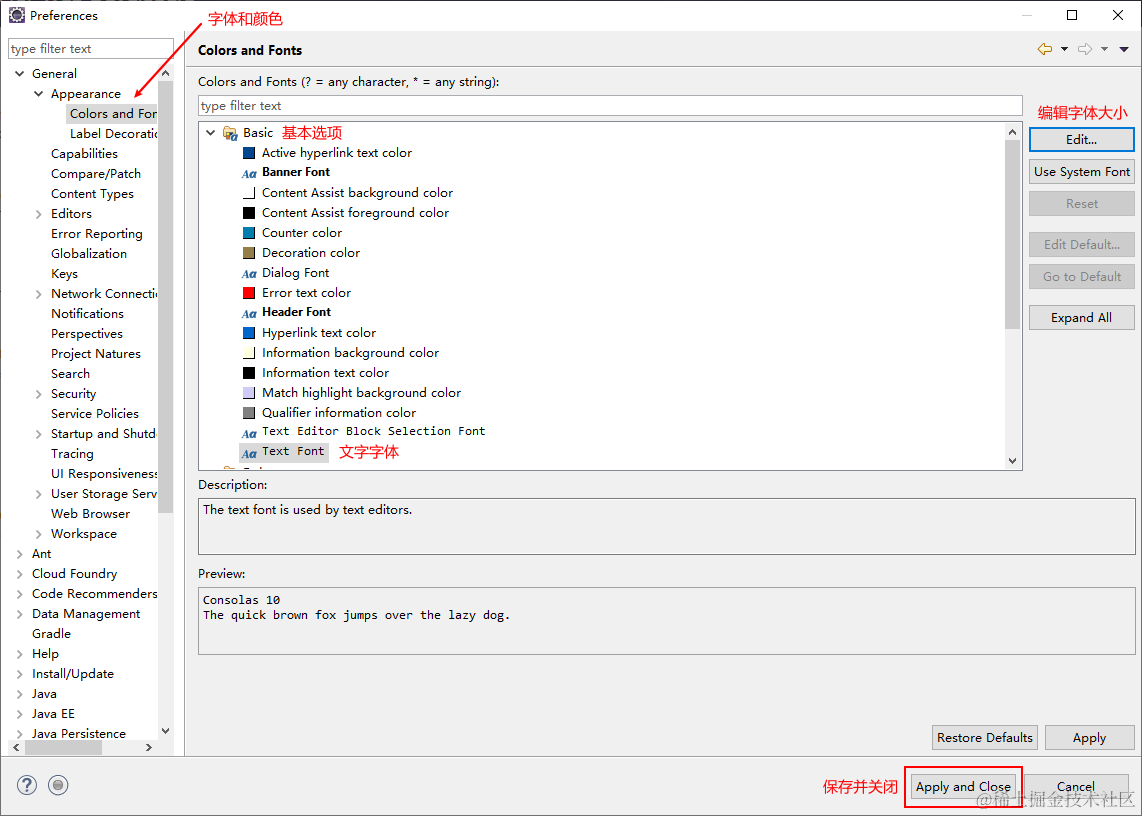Pick Information background color swatch
This screenshot has height=816, width=1142.
click(248, 353)
